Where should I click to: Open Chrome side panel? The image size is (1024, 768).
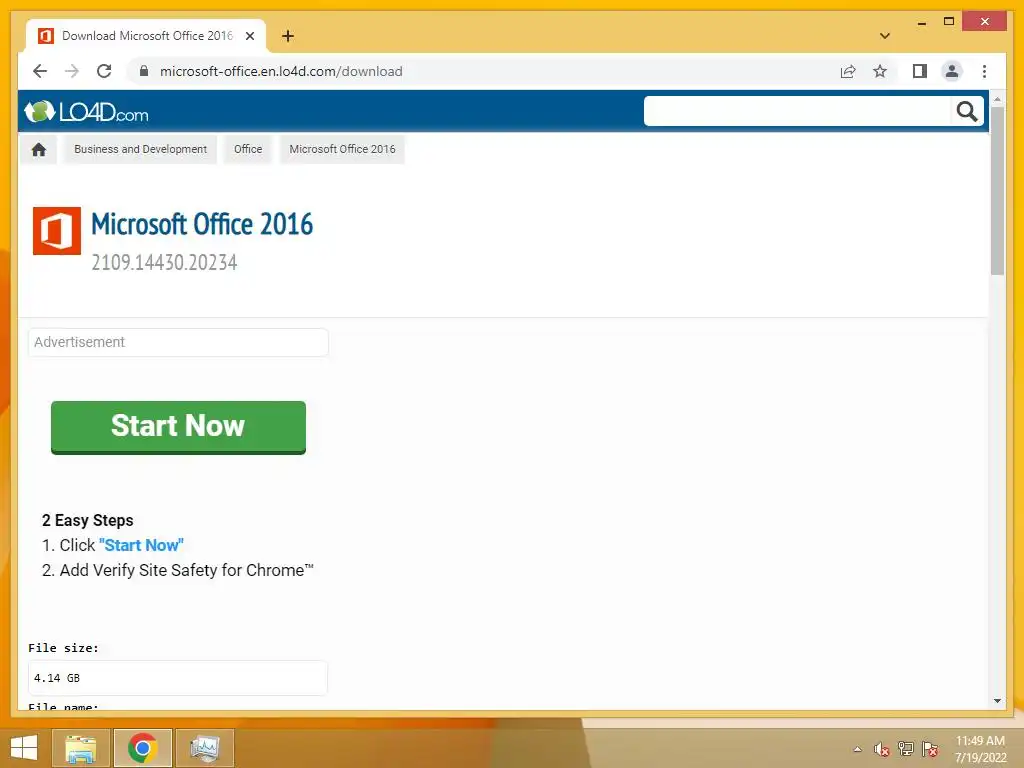[x=920, y=71]
